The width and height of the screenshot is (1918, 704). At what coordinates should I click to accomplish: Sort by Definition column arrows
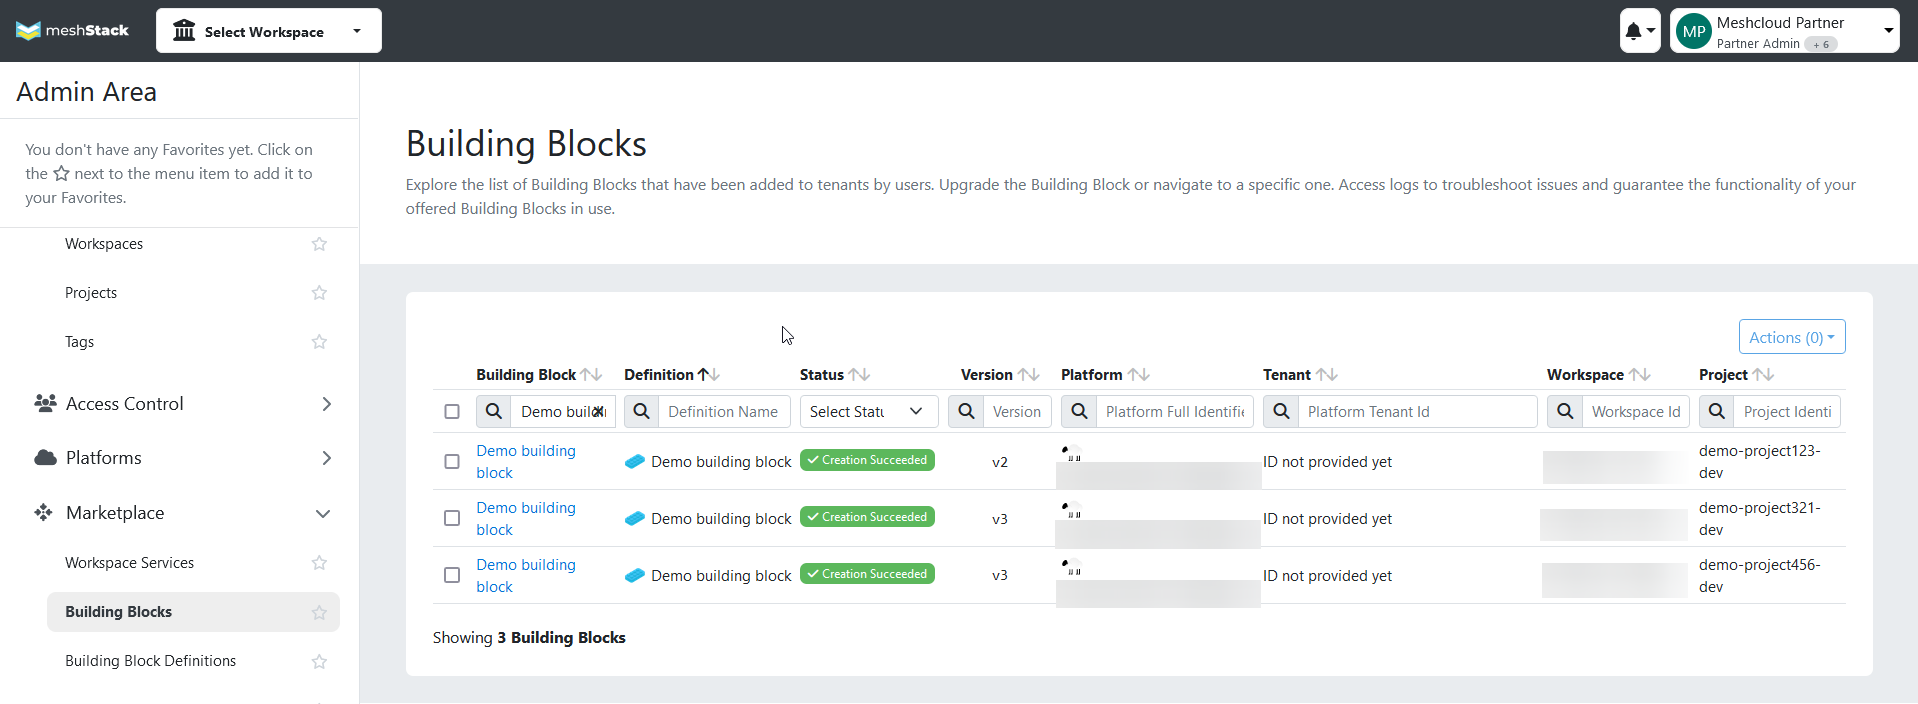tap(709, 374)
